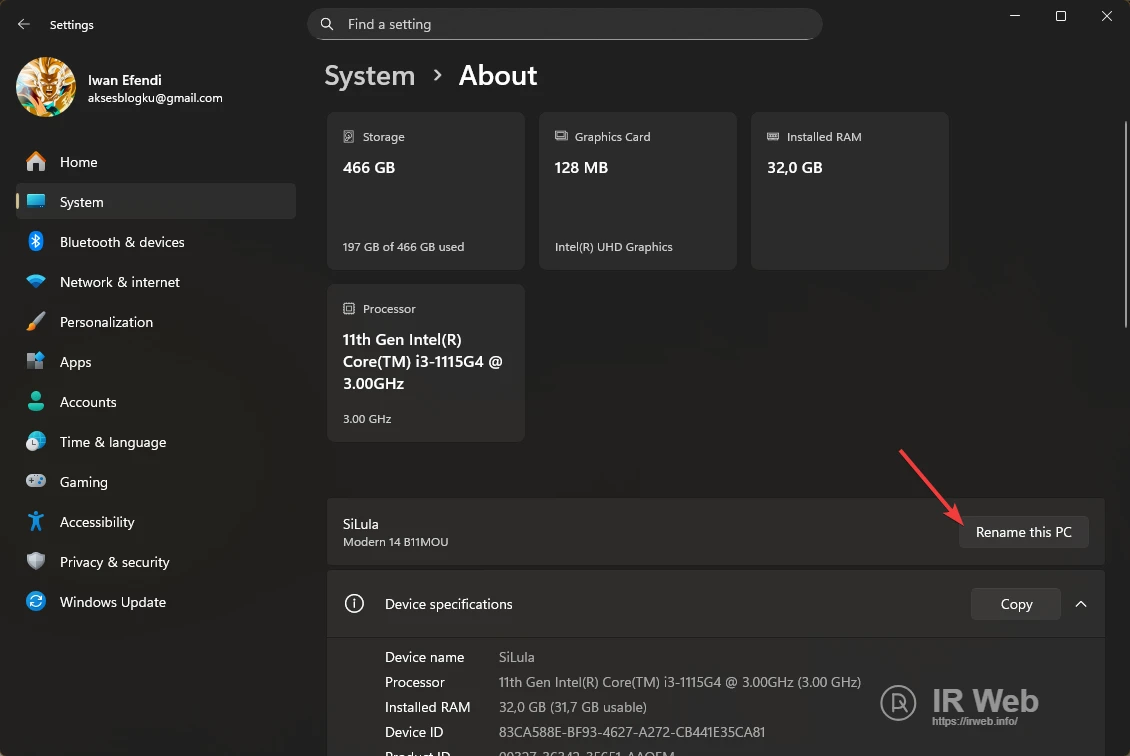This screenshot has width=1130, height=756.
Task: Click System in the breadcrumb
Action: 370,76
